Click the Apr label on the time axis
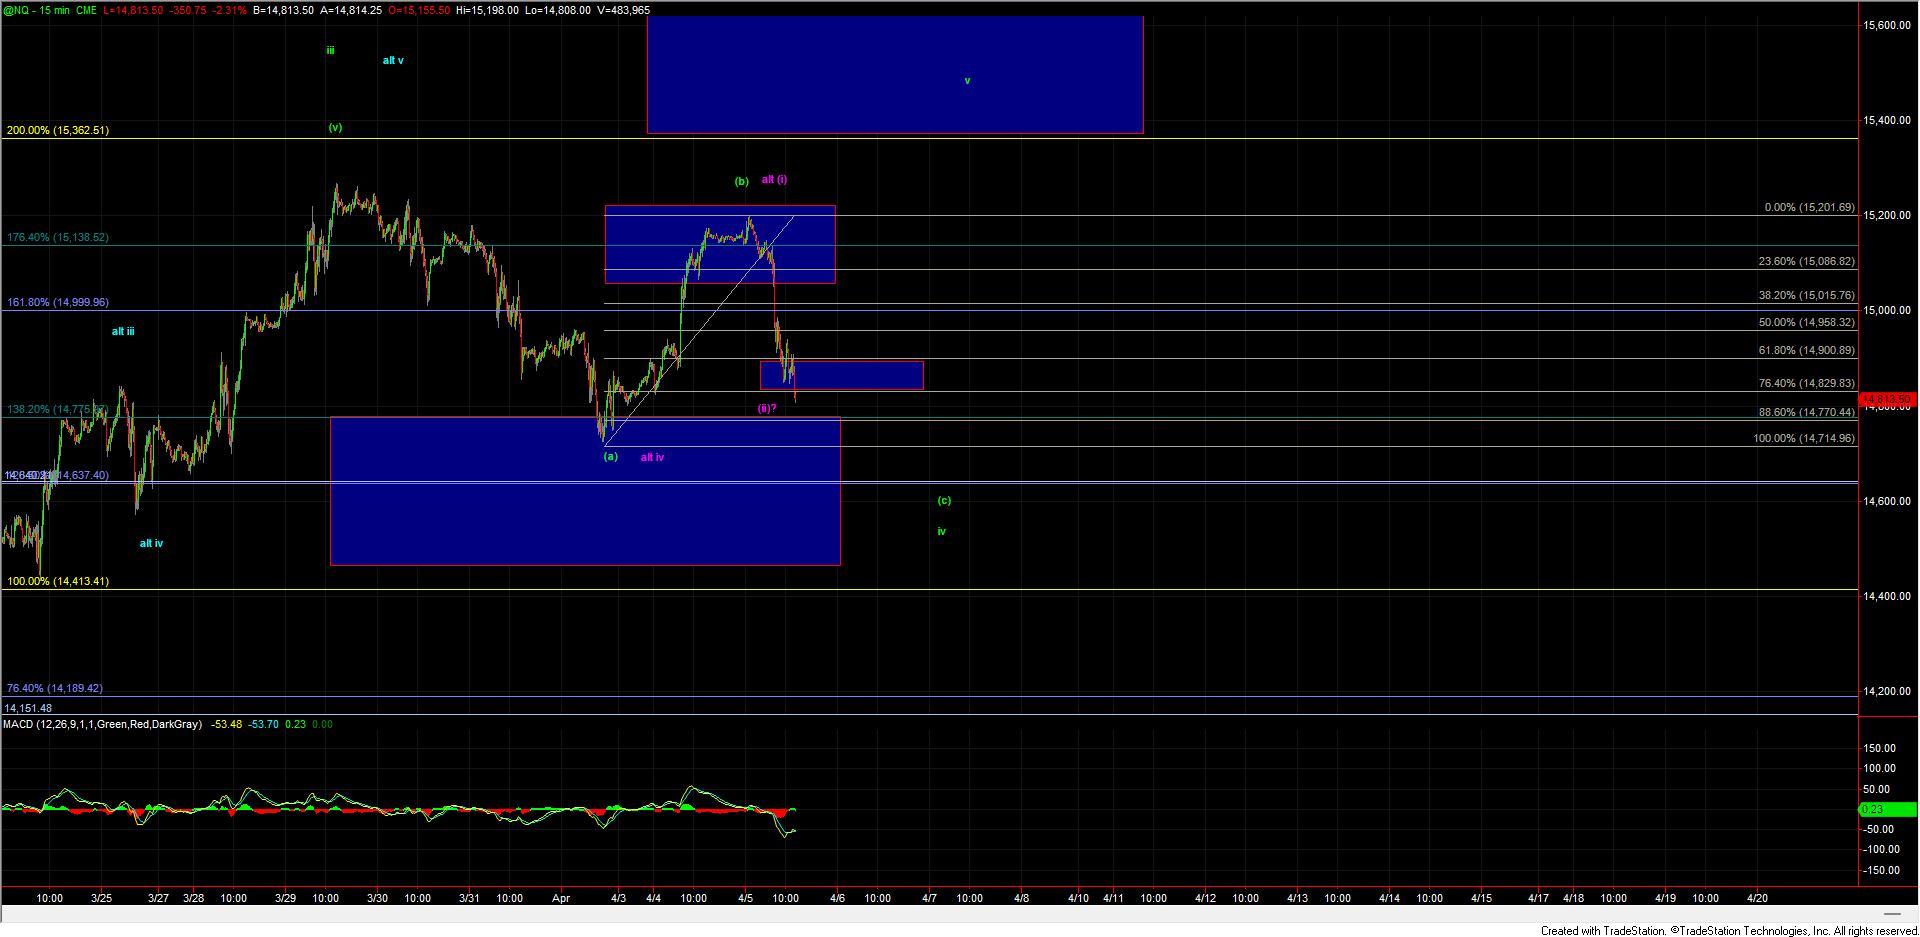1920x937 pixels. (x=561, y=898)
